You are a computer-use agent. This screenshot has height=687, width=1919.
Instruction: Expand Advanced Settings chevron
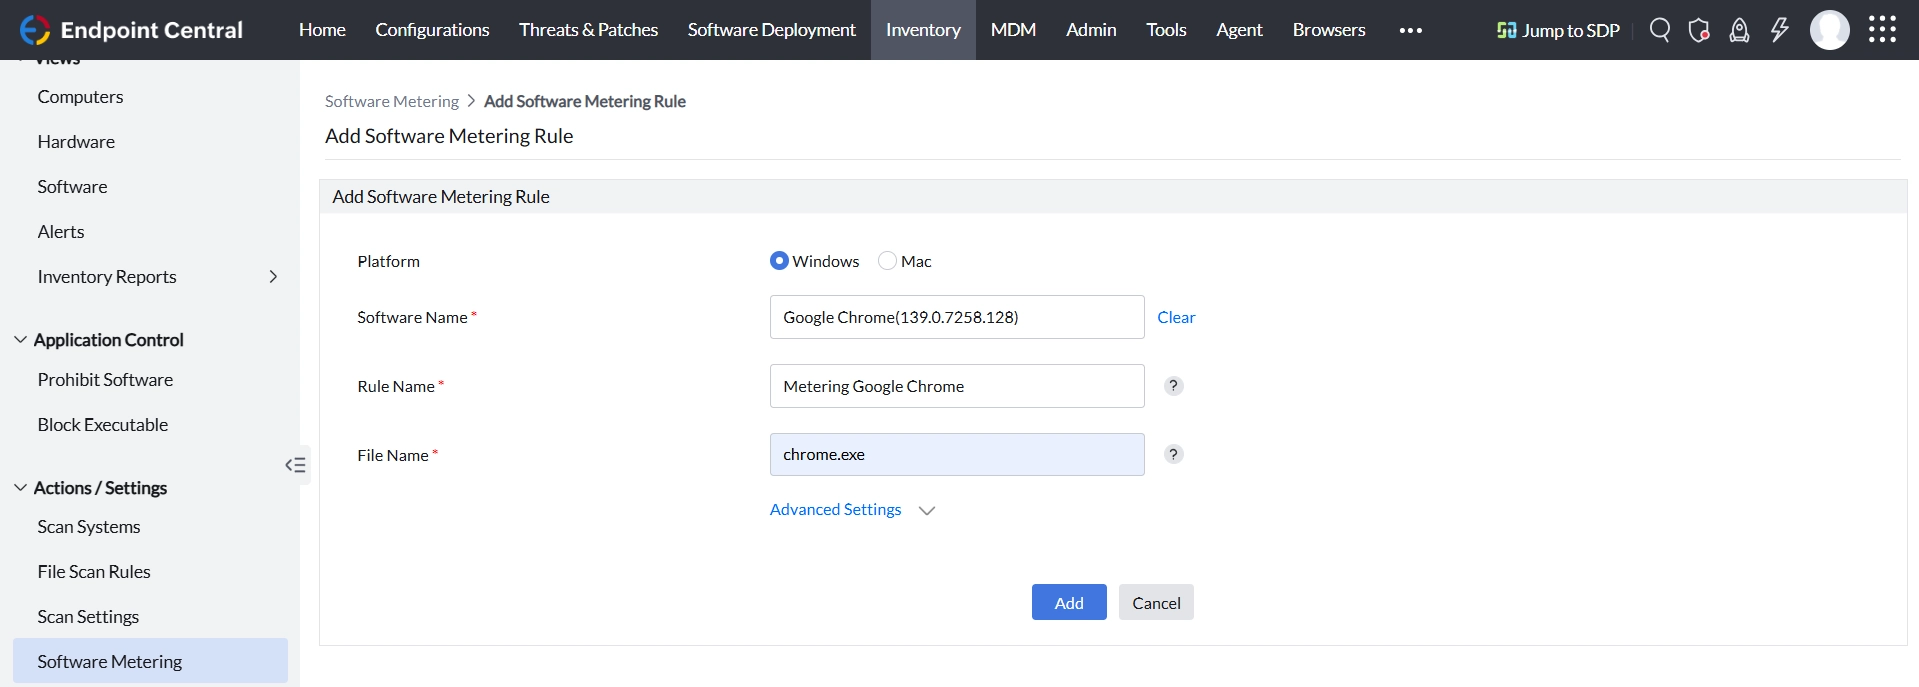point(927,510)
